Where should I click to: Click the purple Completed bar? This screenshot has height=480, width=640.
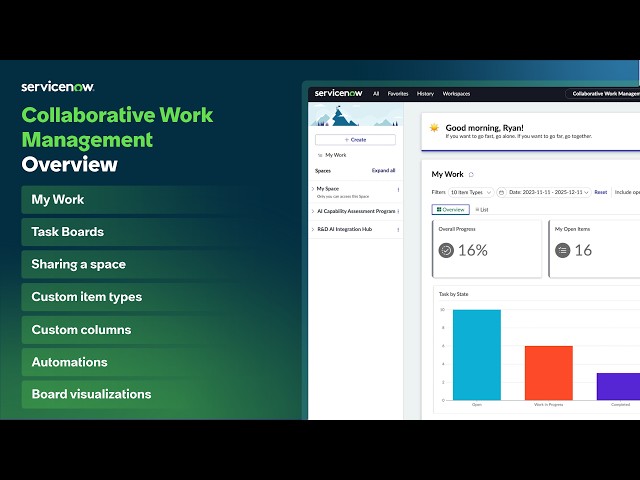(x=618, y=387)
